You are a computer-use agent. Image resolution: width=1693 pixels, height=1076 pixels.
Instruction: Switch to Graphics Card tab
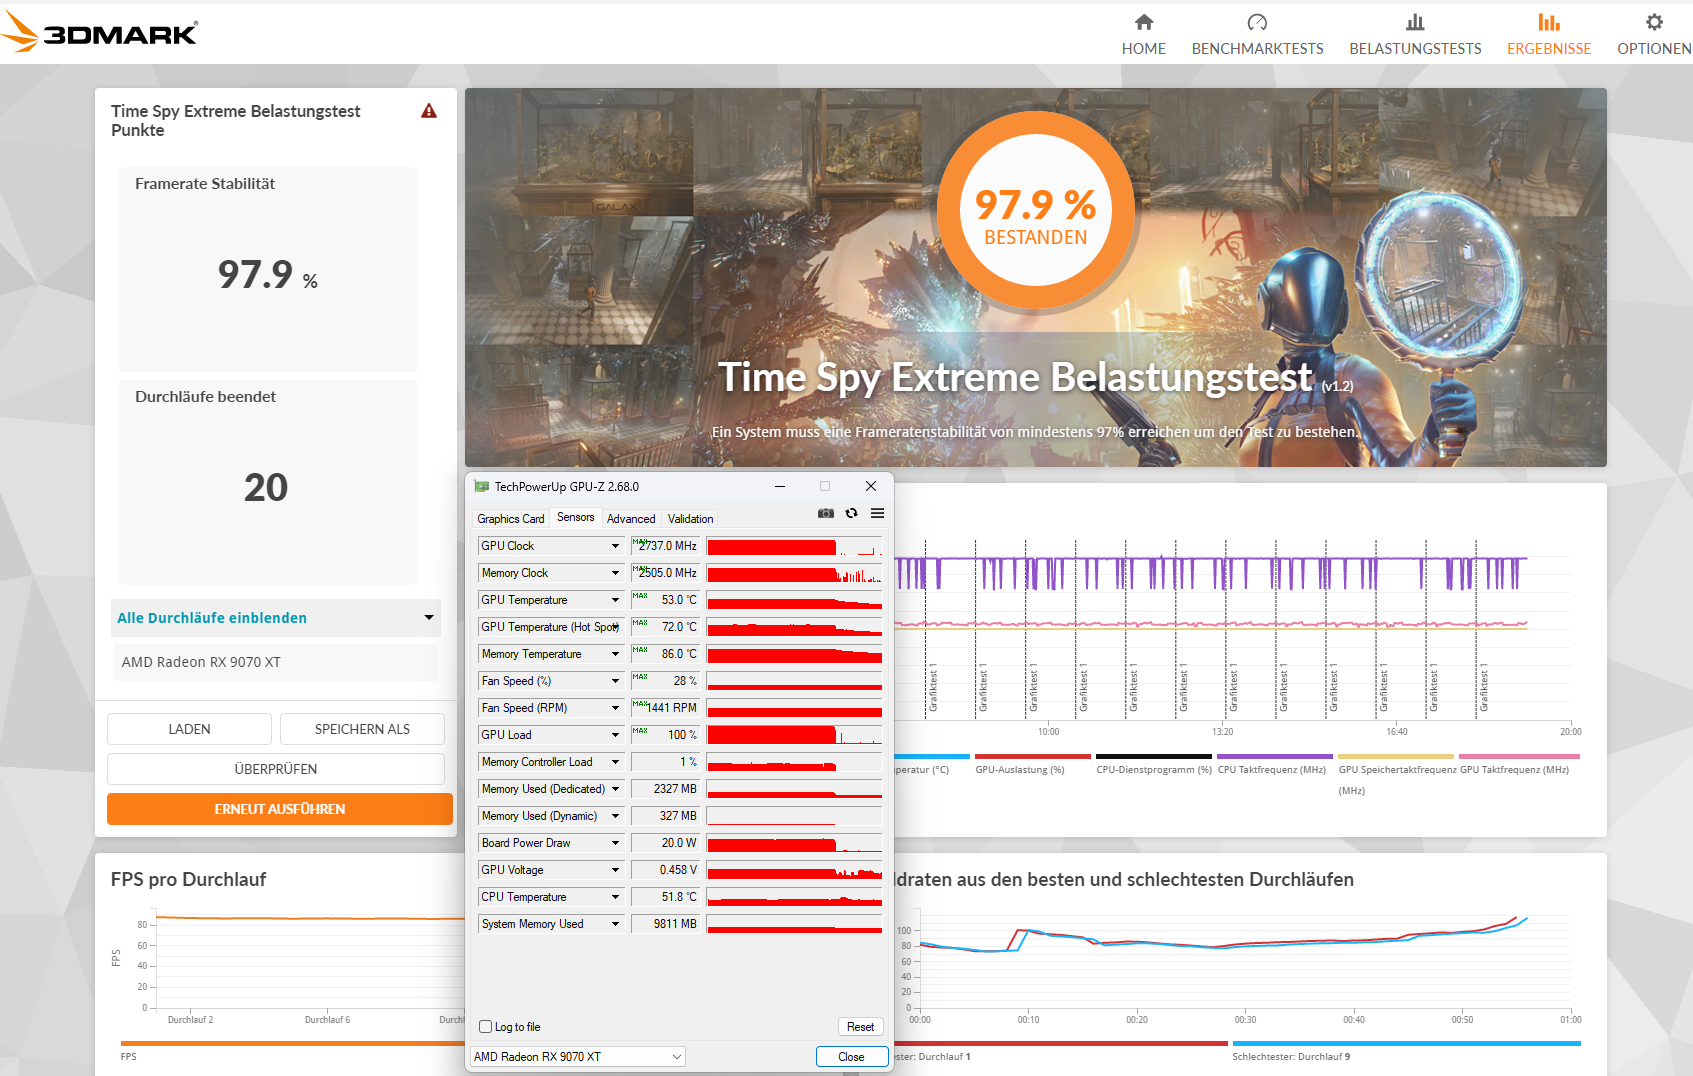coord(511,519)
